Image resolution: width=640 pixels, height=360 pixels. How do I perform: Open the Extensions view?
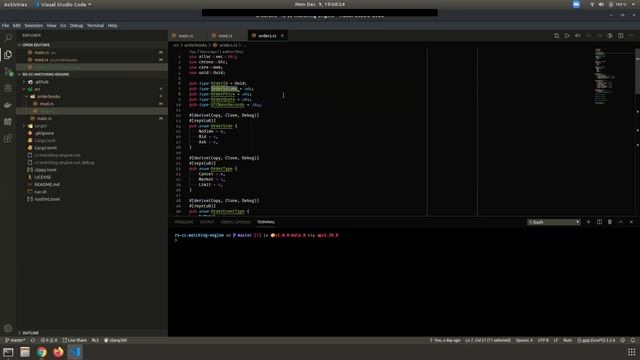pyautogui.click(x=8, y=138)
